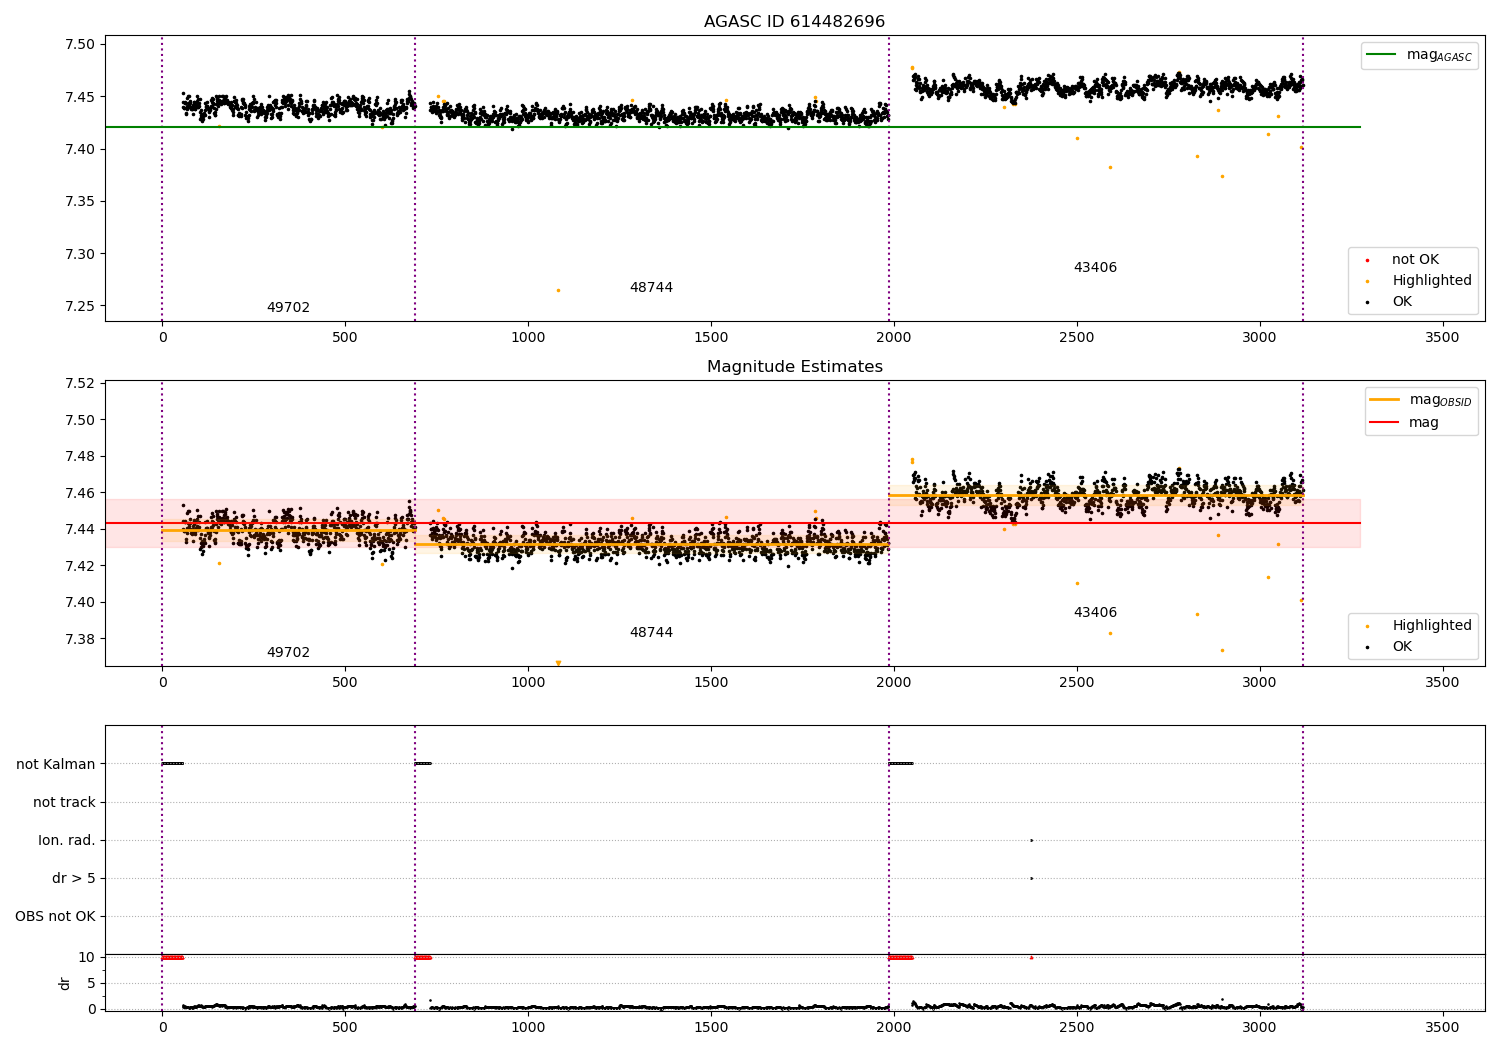Click the 'Magnitude Estimates' panel title
Screen dimensions: 1500x1050
[794, 367]
